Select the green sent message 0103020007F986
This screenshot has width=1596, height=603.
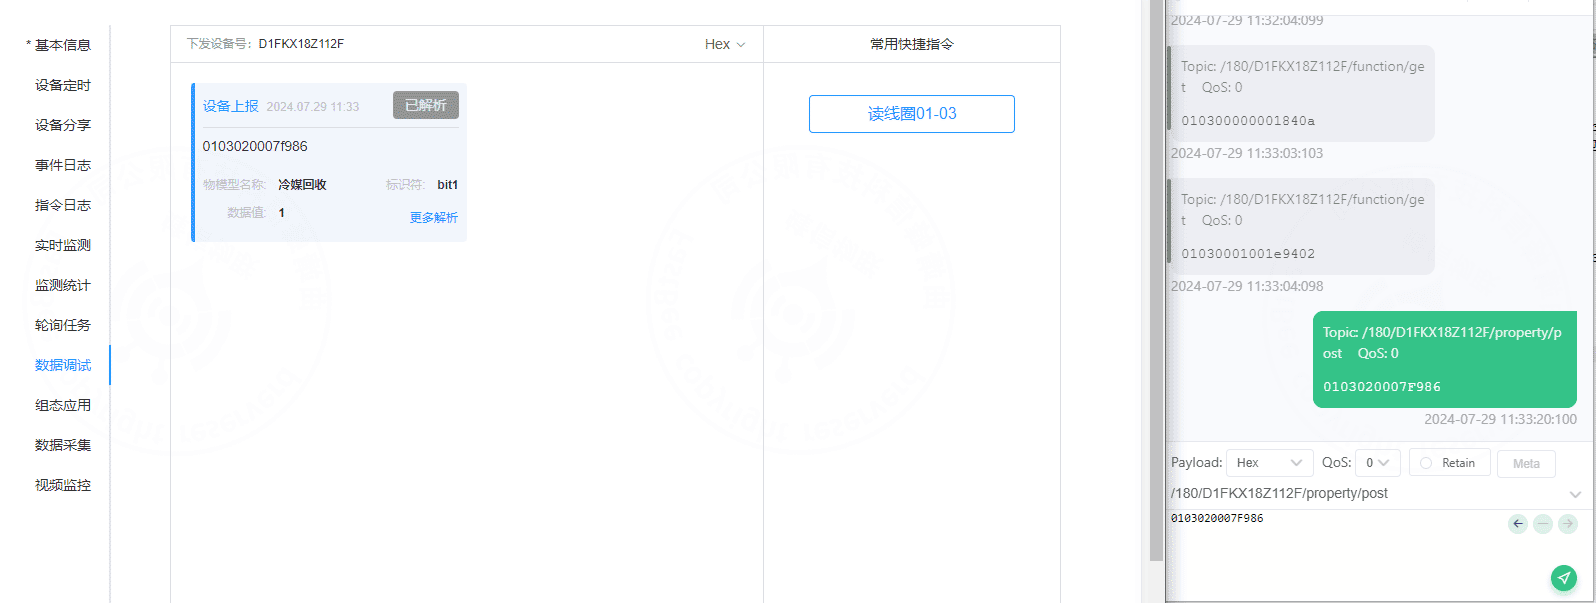(1444, 359)
